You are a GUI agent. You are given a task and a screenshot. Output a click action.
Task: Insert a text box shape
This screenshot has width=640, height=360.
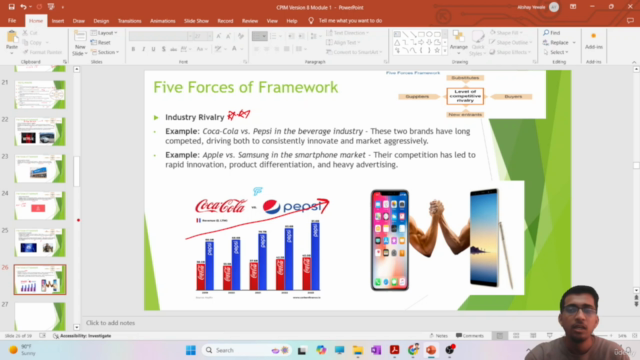pyautogui.click(x=397, y=34)
